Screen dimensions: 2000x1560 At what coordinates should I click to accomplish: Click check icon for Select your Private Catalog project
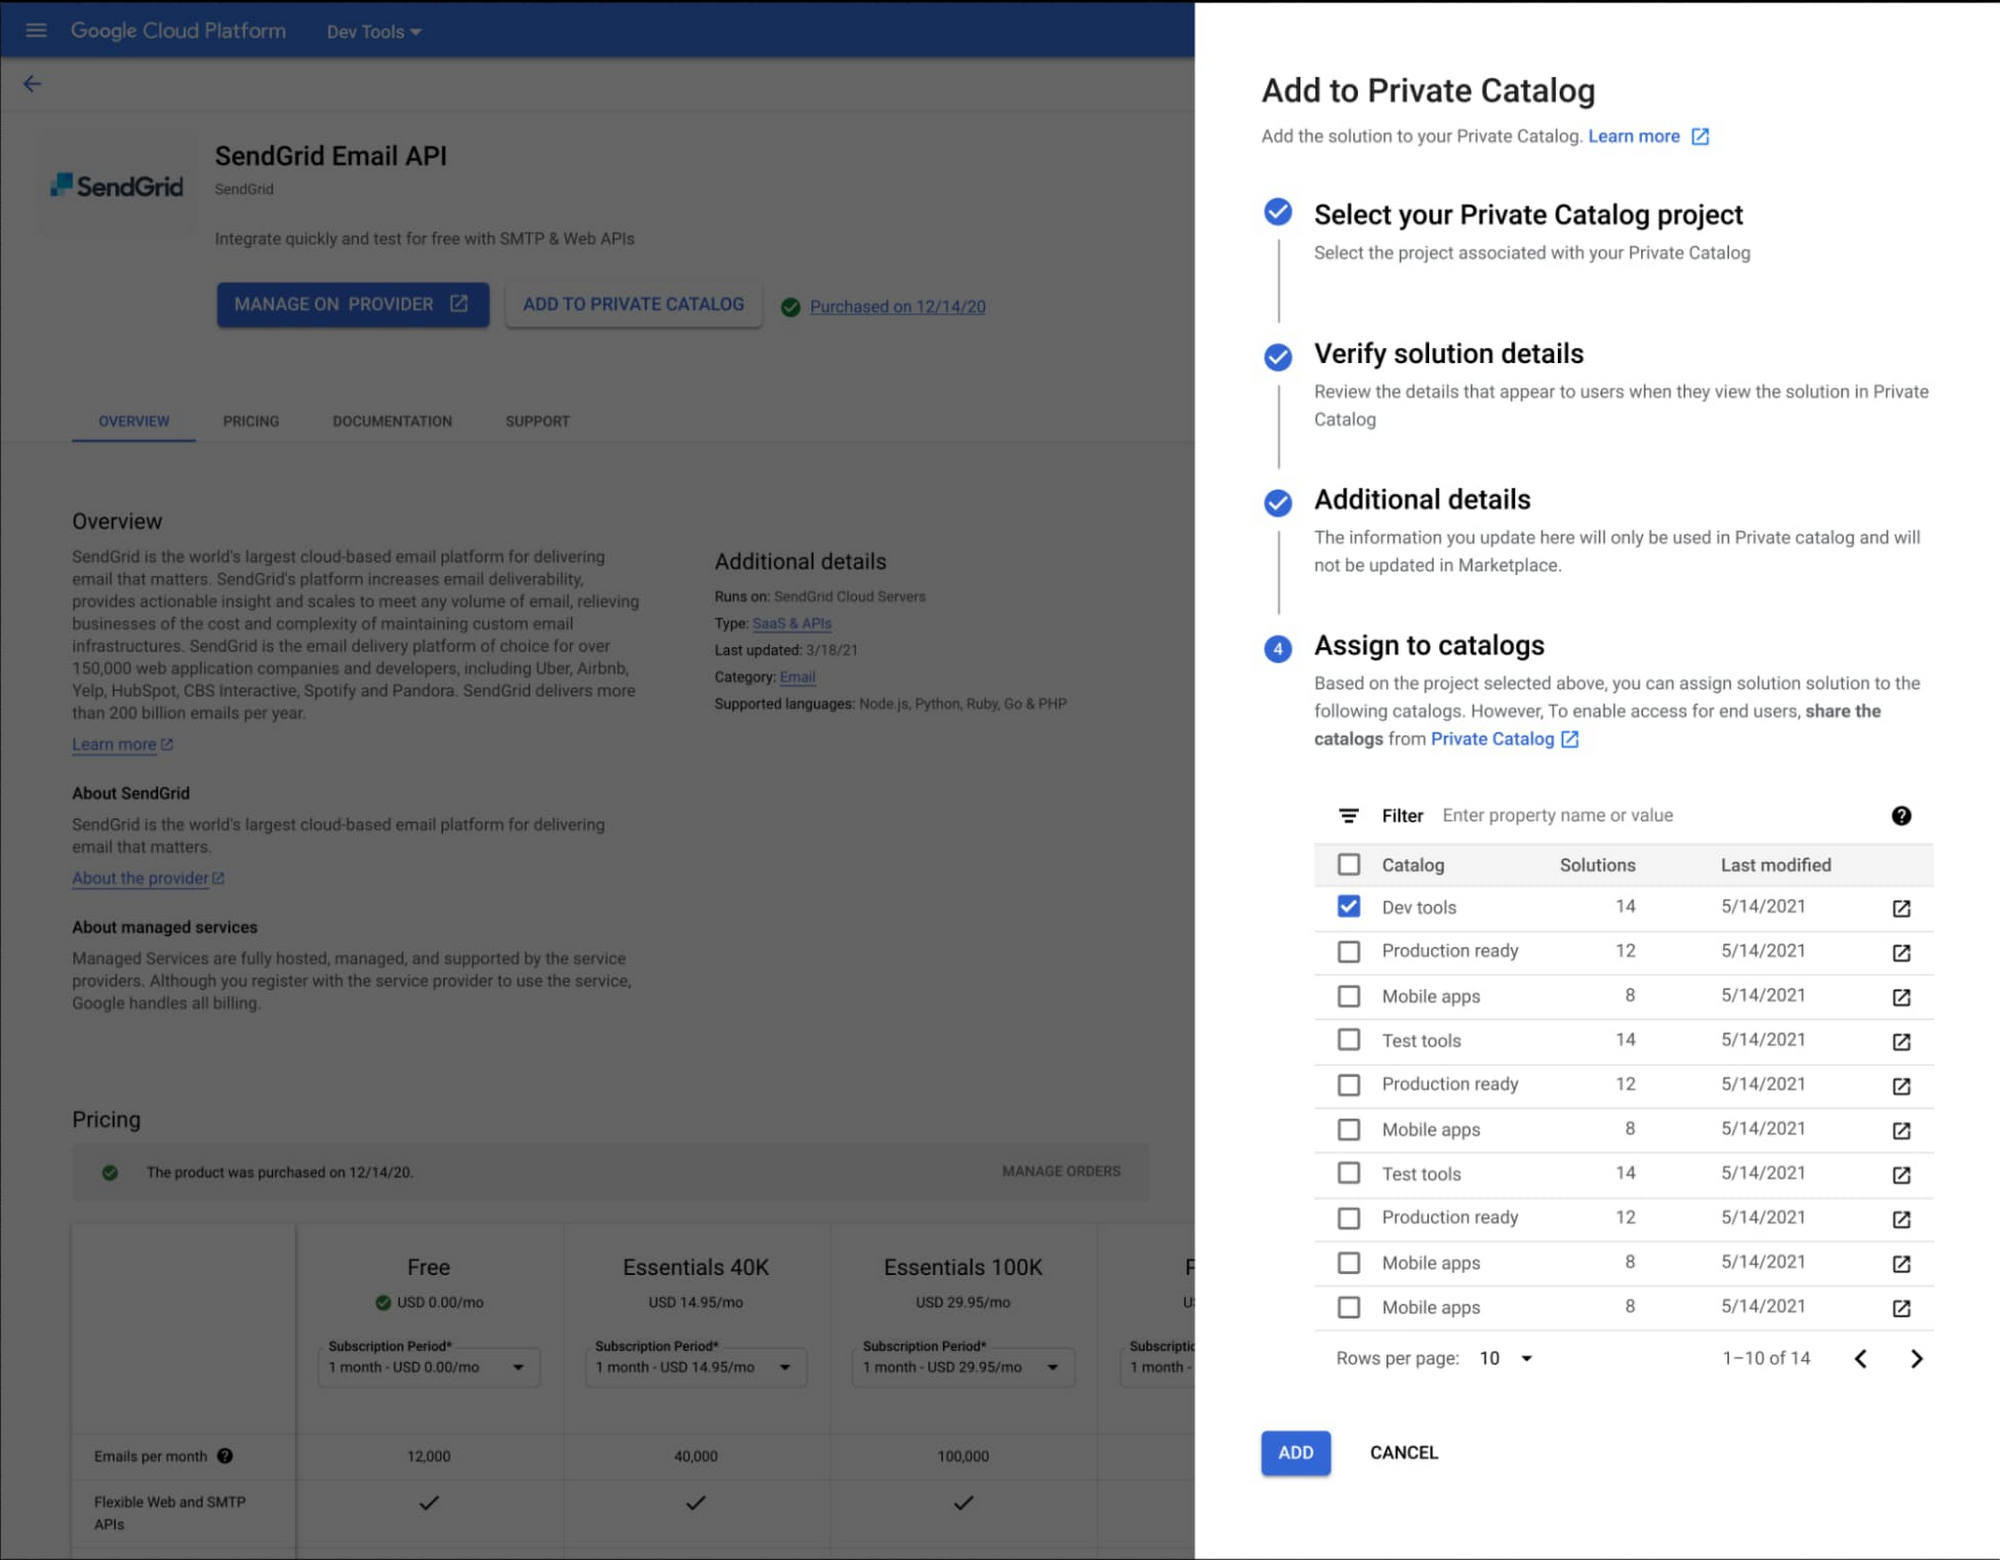(1277, 212)
